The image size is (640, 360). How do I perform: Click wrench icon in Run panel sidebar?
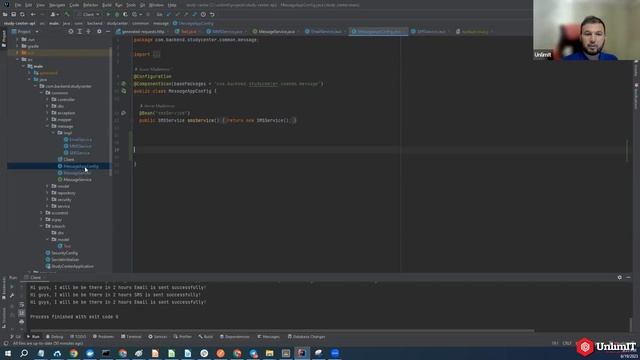click(12, 296)
